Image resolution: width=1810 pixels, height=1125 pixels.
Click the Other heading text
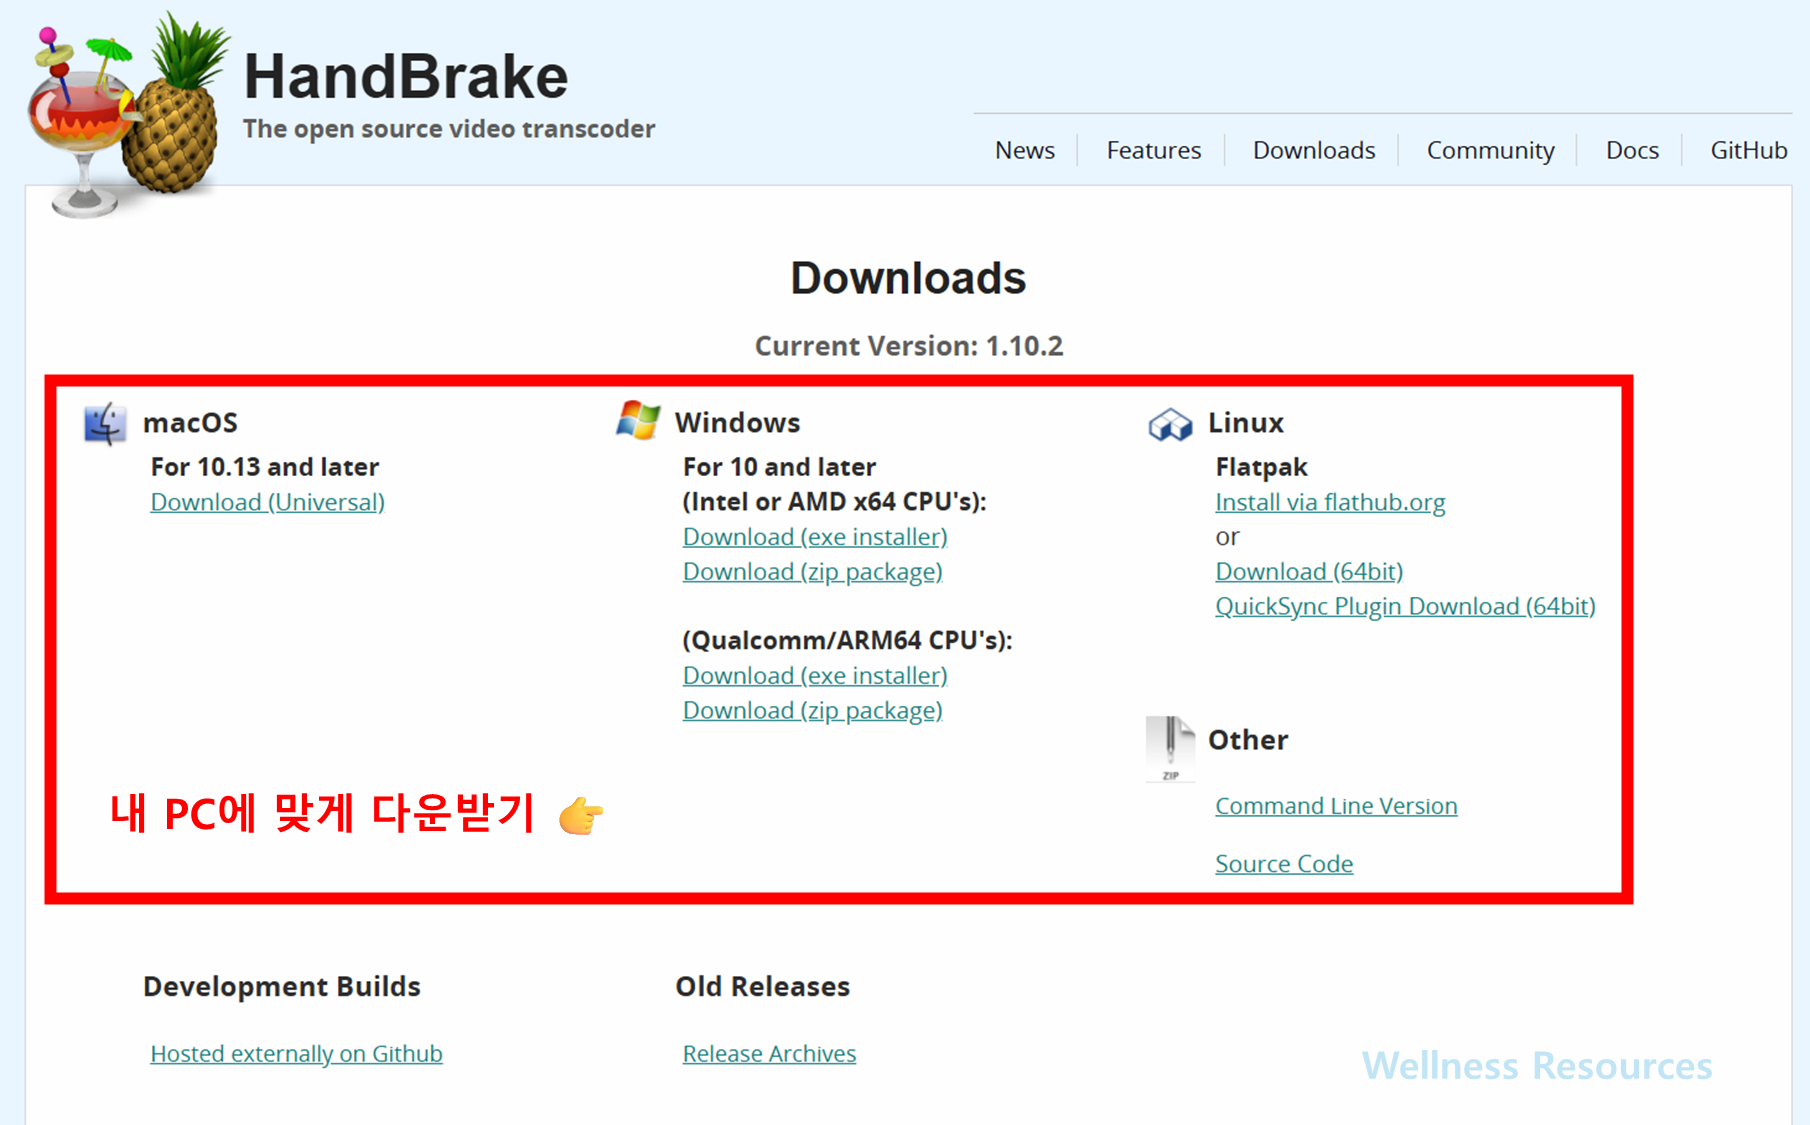tap(1248, 740)
